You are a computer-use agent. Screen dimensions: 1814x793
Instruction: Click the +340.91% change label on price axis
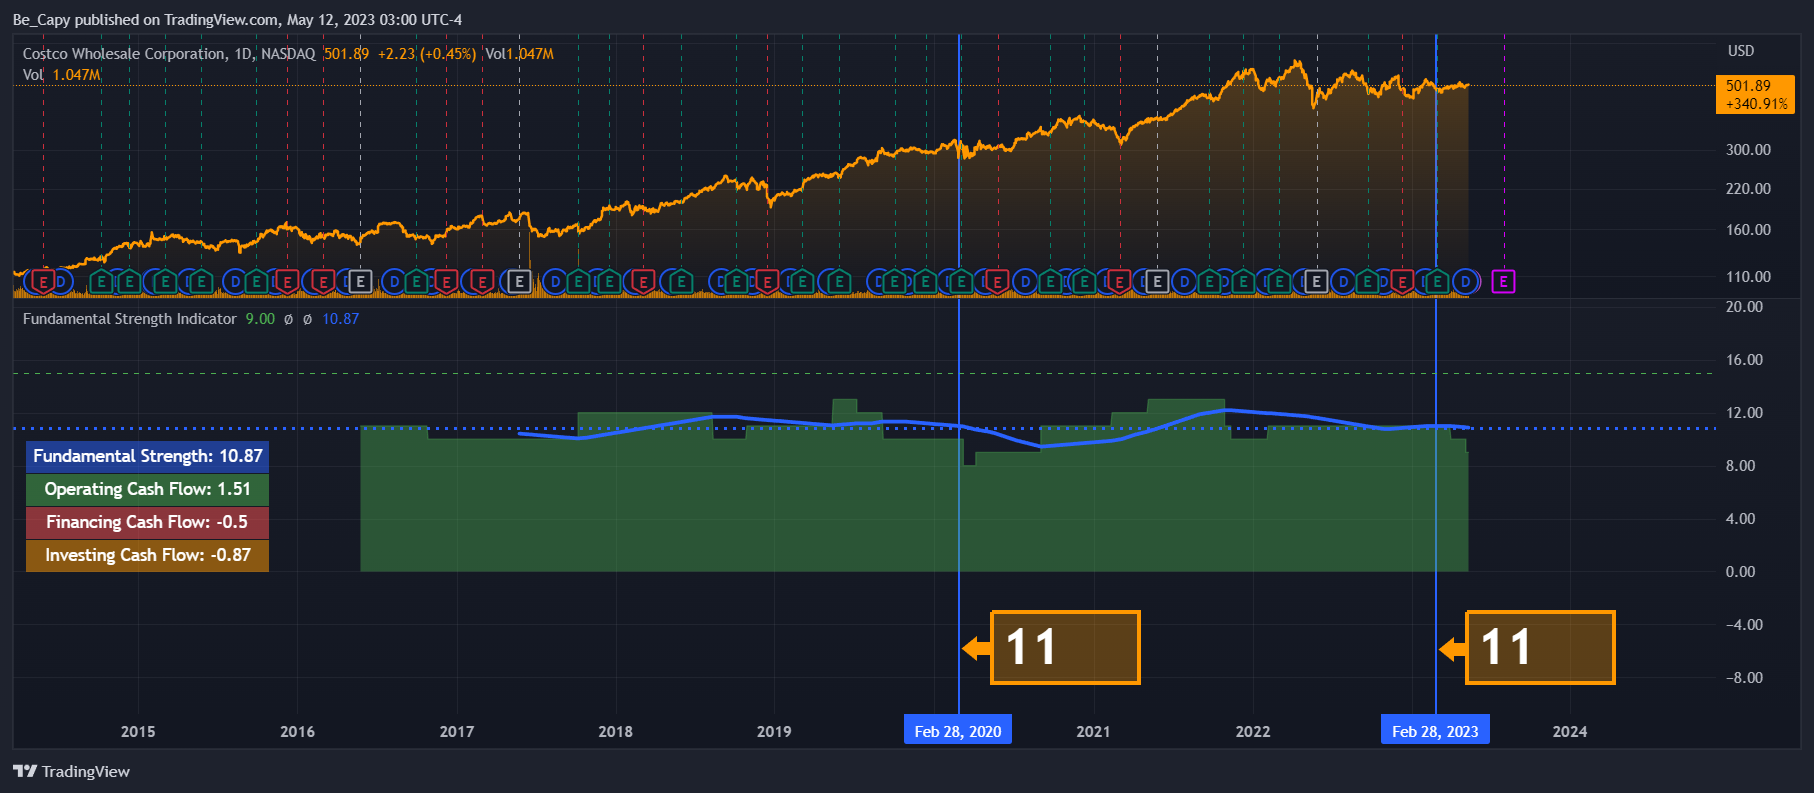(1756, 104)
